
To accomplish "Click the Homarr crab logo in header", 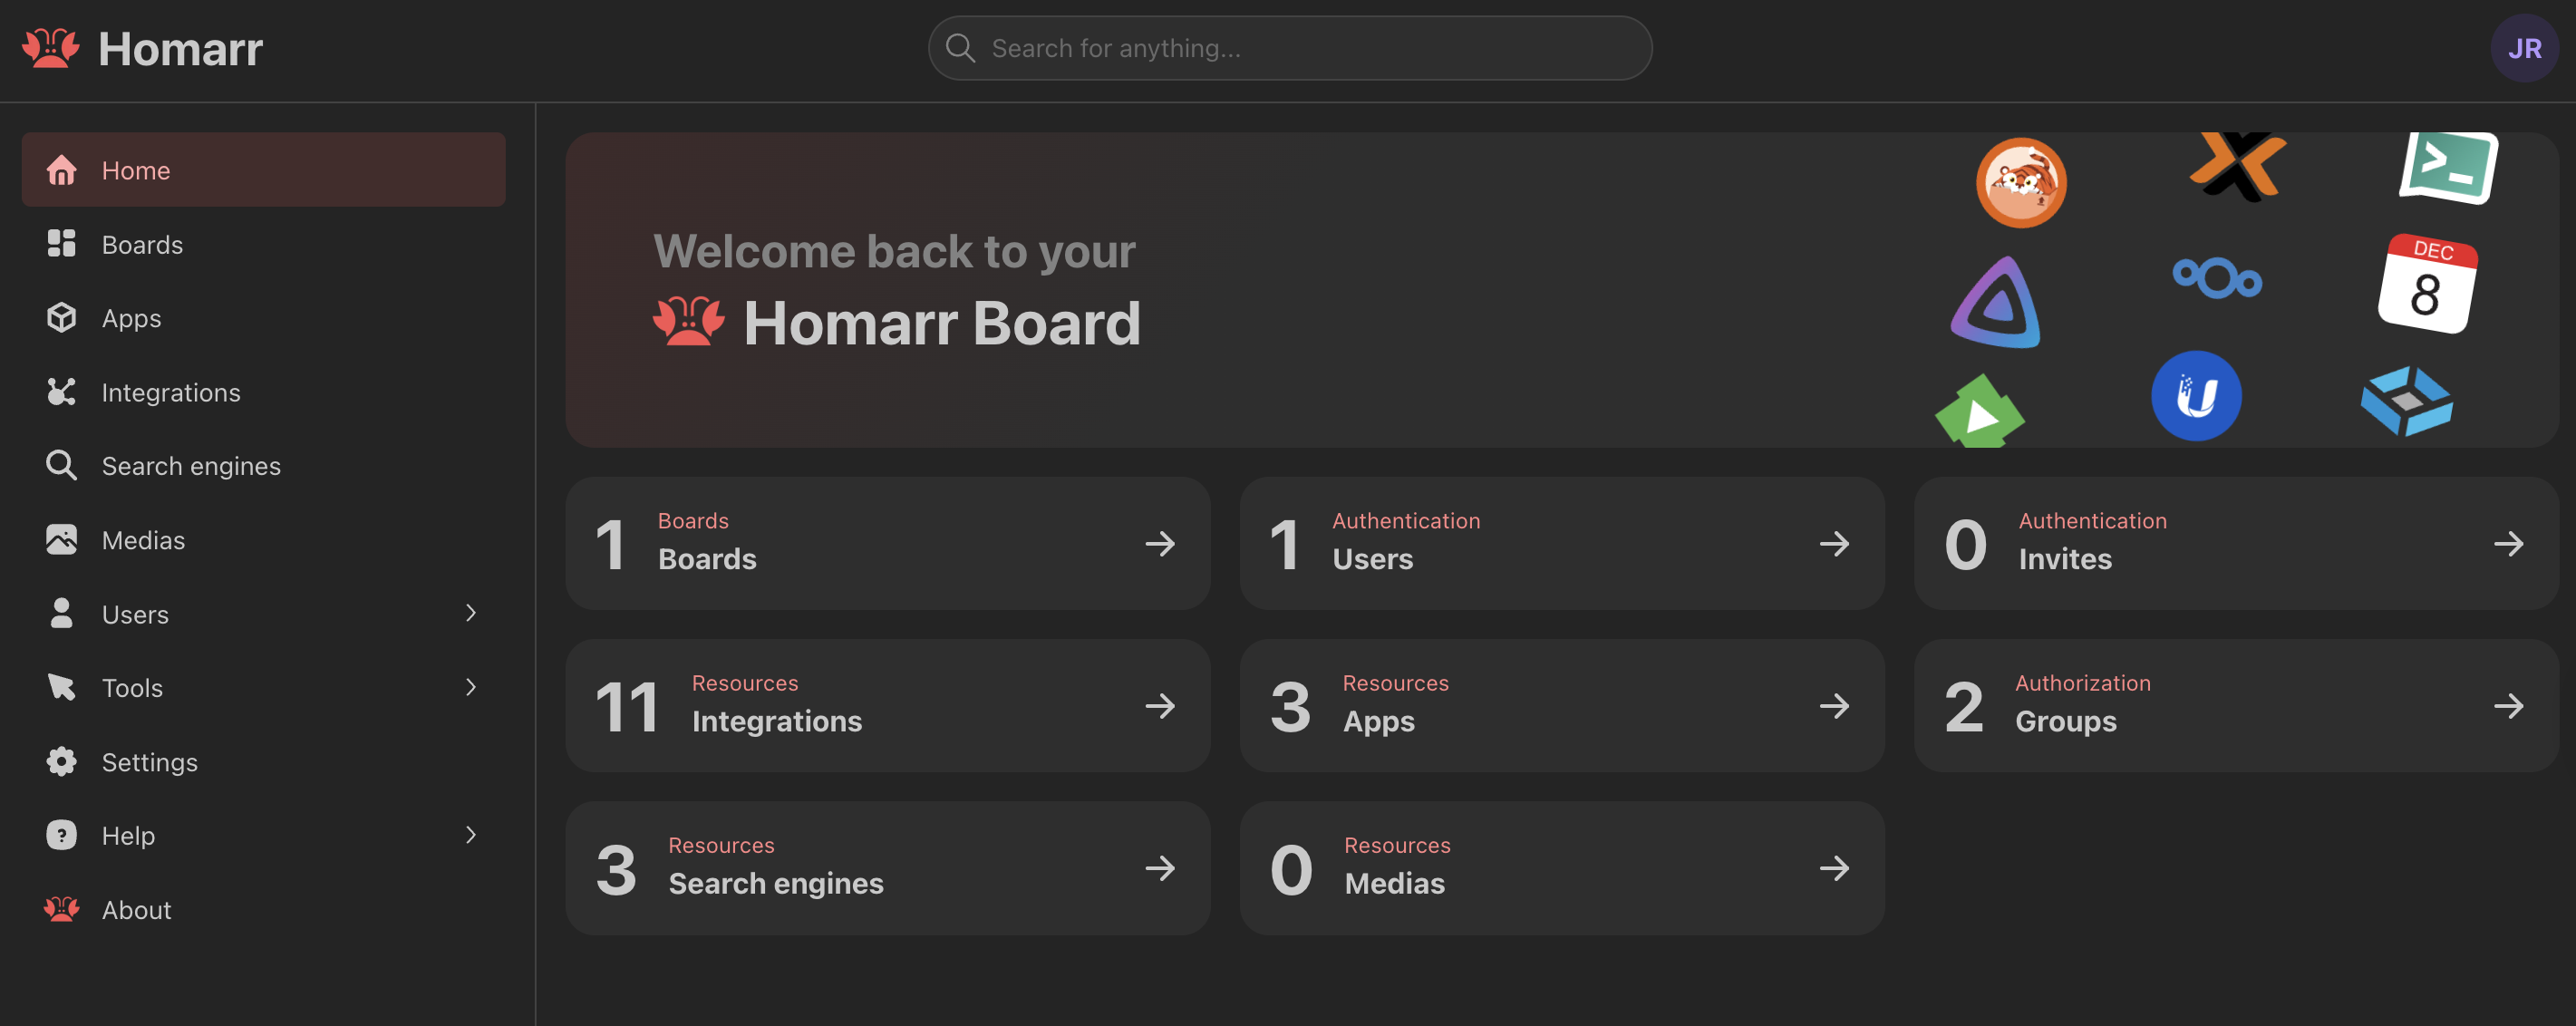I will (x=50, y=47).
